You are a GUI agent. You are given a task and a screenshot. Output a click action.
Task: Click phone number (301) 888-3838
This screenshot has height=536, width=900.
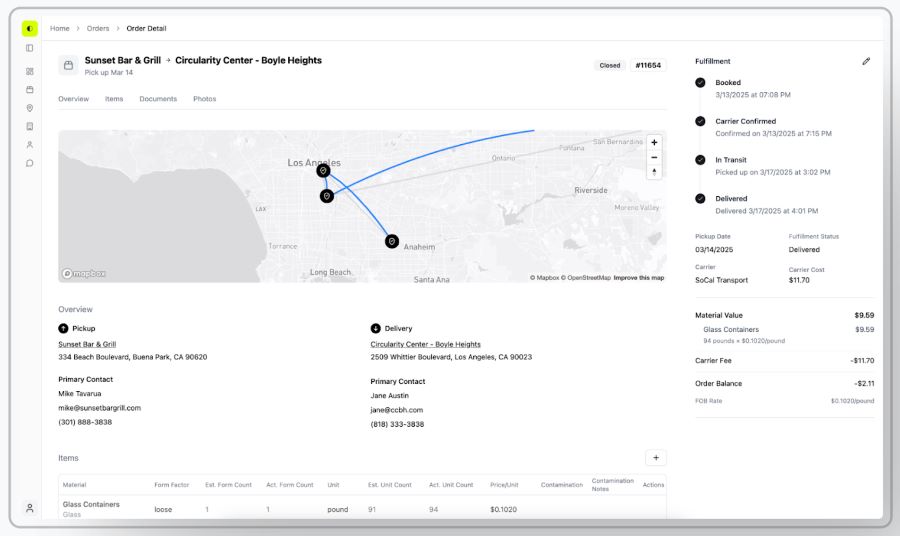point(85,422)
